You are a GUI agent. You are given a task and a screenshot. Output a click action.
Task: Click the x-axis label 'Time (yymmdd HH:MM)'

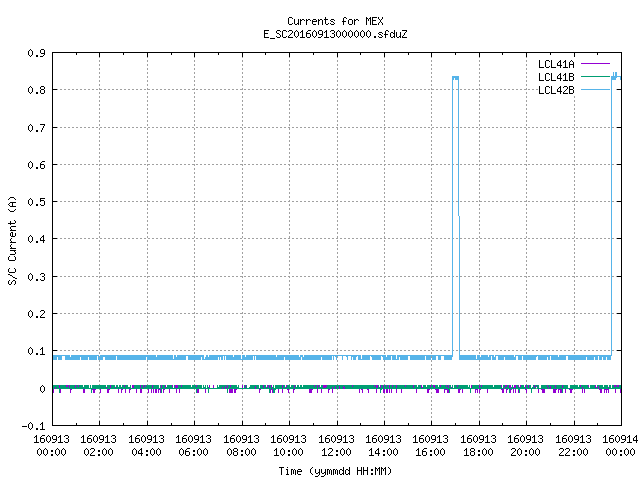pos(335,471)
